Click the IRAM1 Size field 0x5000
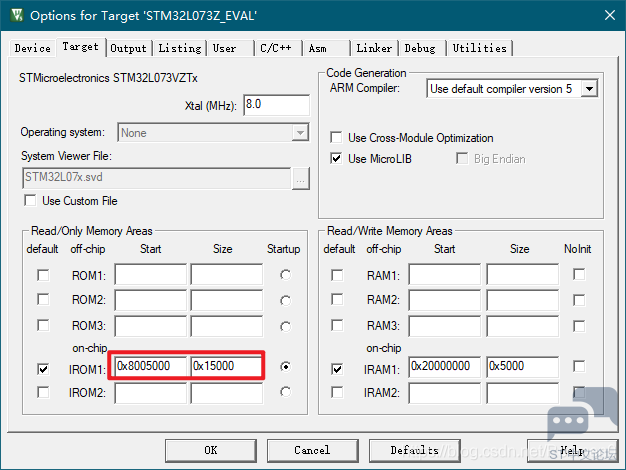The height and width of the screenshot is (470, 626). (523, 367)
